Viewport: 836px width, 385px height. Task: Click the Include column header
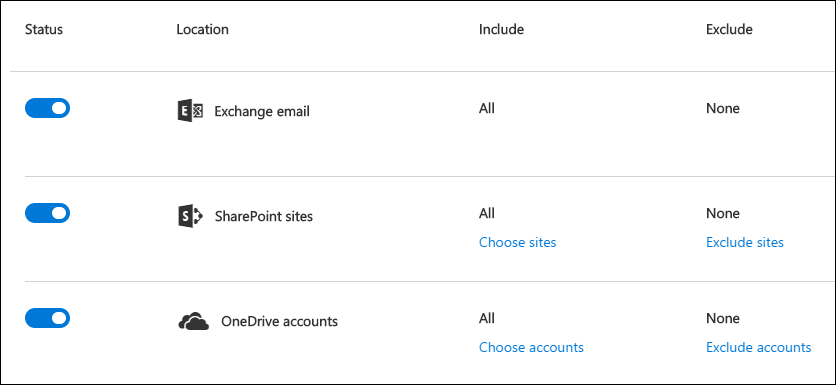point(501,29)
